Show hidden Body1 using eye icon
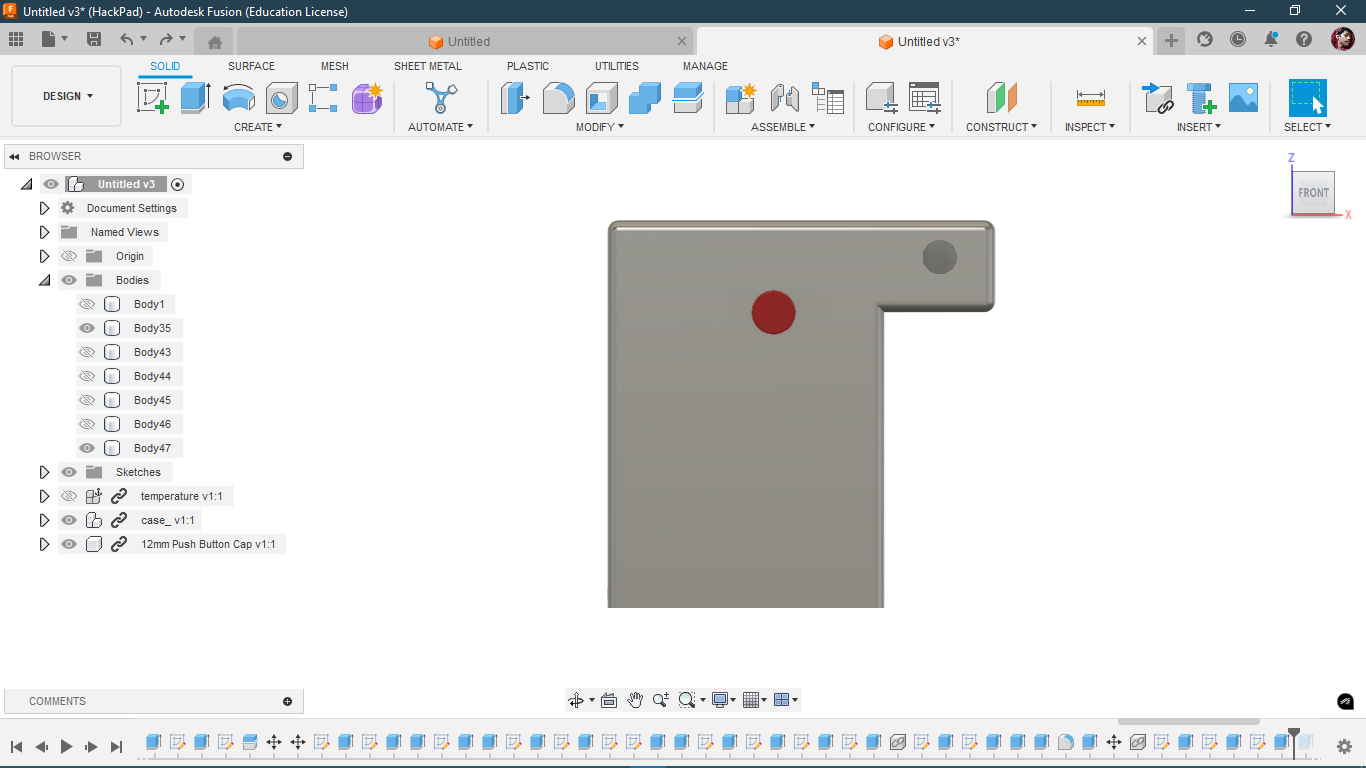Image resolution: width=1366 pixels, height=768 pixels. coord(87,304)
